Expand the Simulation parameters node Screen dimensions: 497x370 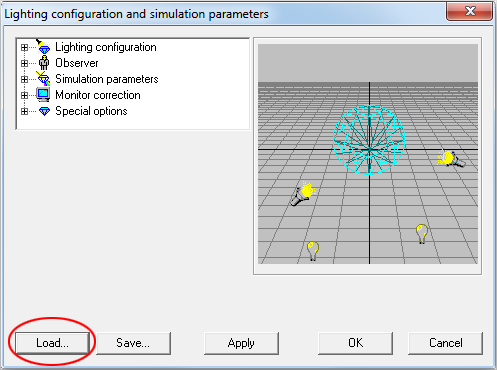click(x=24, y=79)
